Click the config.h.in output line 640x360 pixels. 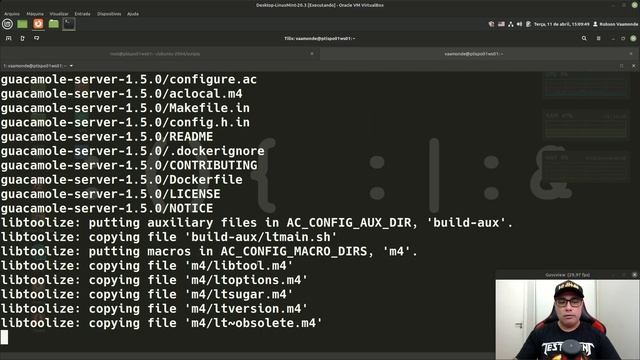coord(125,122)
